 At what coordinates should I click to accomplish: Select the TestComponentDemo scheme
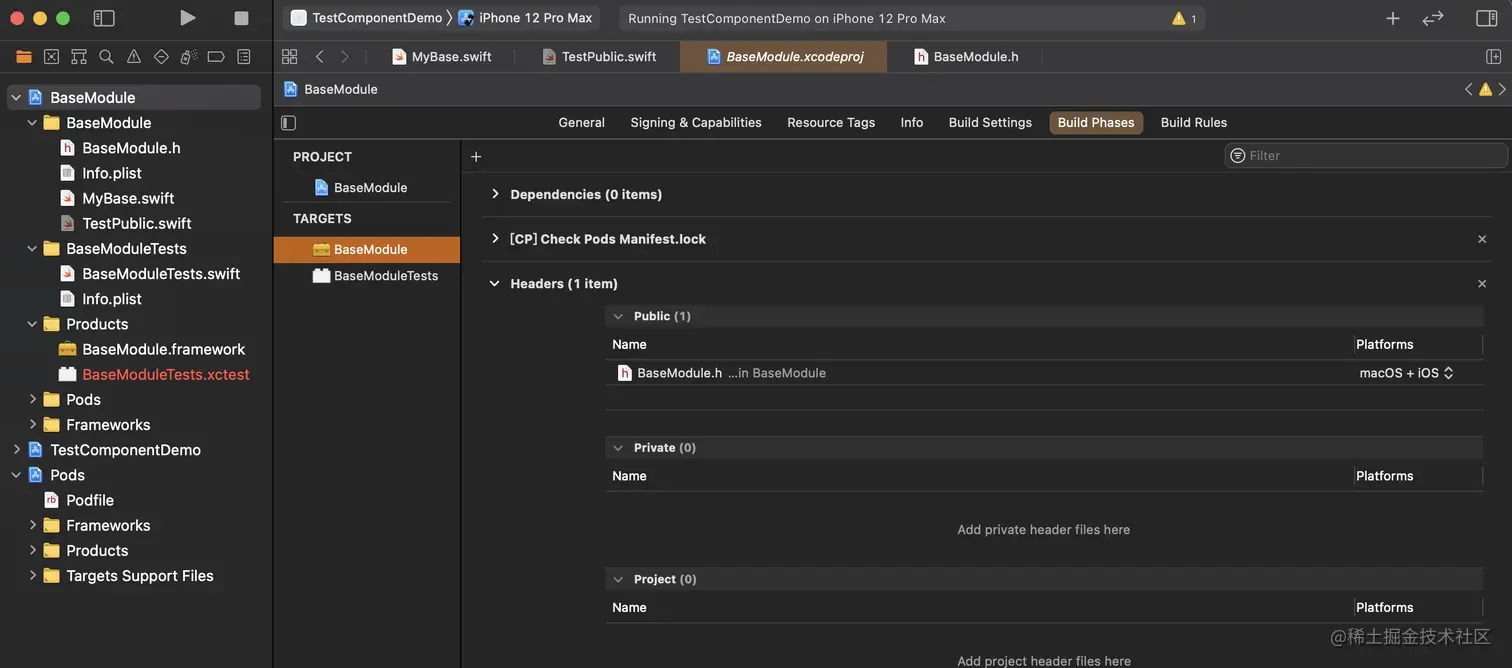[367, 18]
